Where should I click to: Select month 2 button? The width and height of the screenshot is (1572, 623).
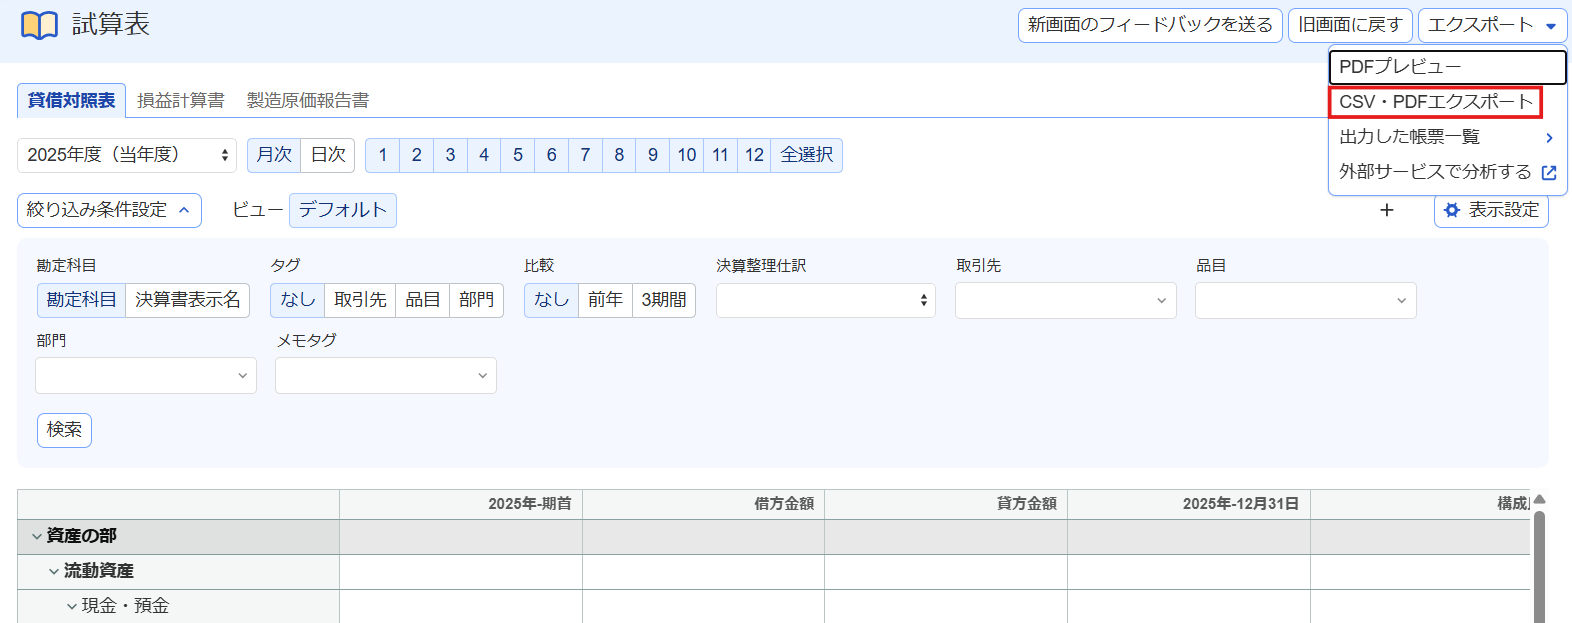point(417,155)
